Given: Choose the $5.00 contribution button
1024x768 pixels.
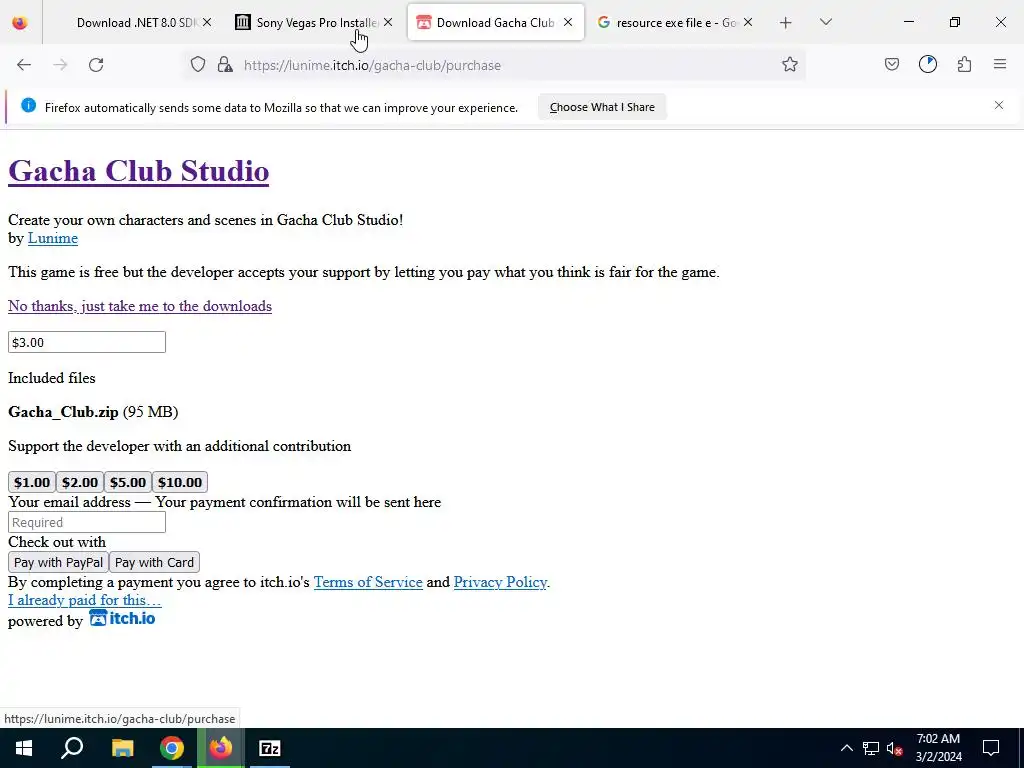Looking at the screenshot, I should [x=128, y=482].
